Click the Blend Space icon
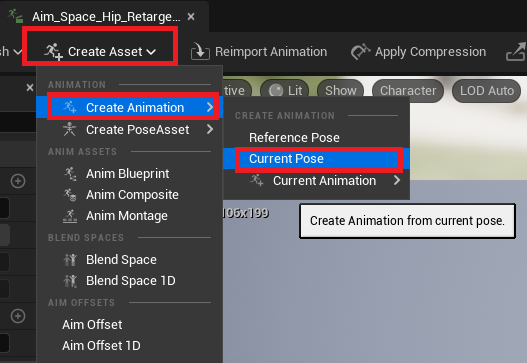The height and width of the screenshot is (363, 527). (x=70, y=260)
